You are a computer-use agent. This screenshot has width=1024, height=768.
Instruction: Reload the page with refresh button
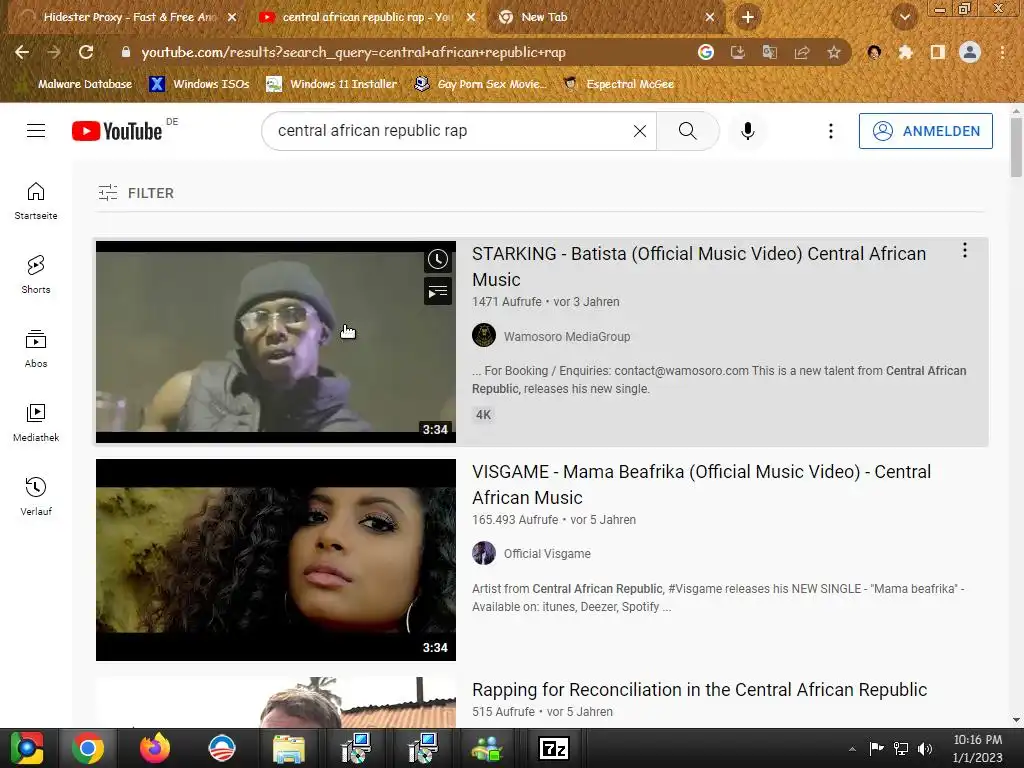point(86,52)
